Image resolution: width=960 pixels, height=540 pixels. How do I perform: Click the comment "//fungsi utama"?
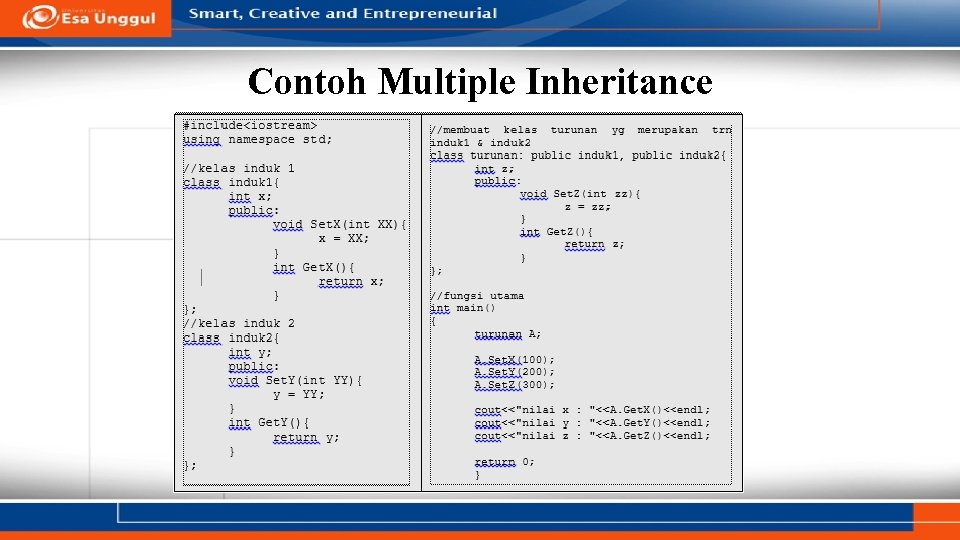(477, 296)
